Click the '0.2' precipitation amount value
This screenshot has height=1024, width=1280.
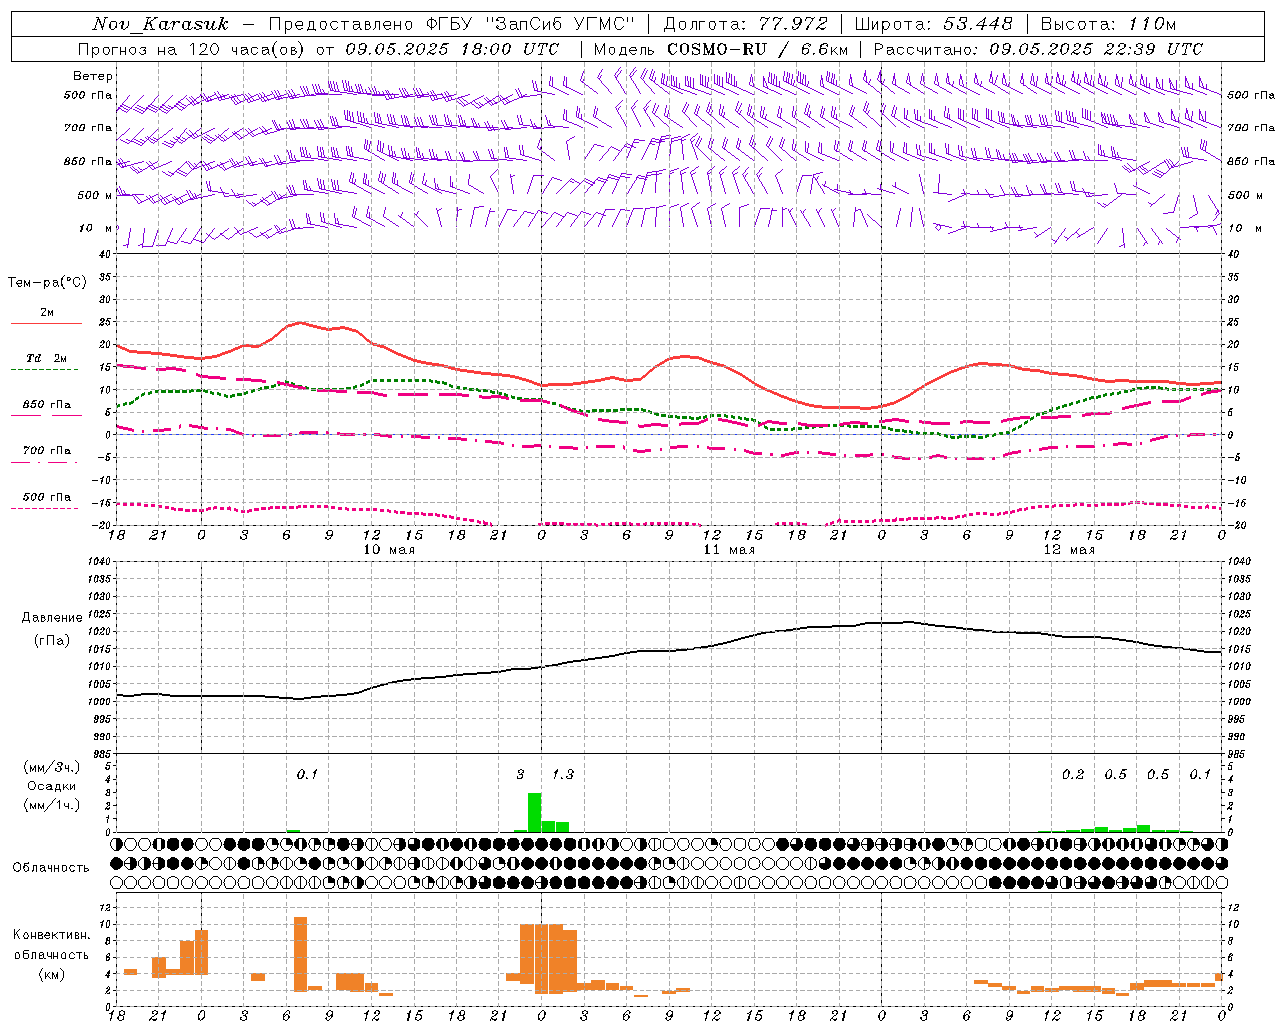click(x=1073, y=774)
